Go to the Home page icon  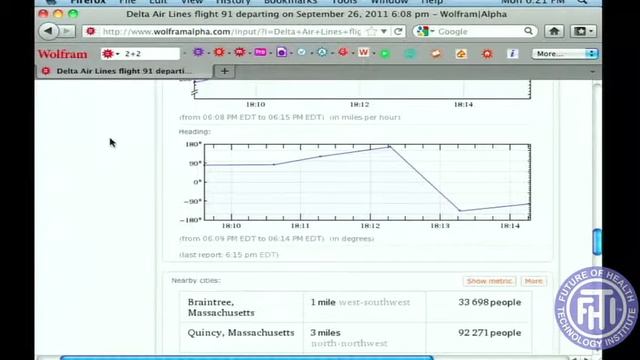[x=554, y=31]
